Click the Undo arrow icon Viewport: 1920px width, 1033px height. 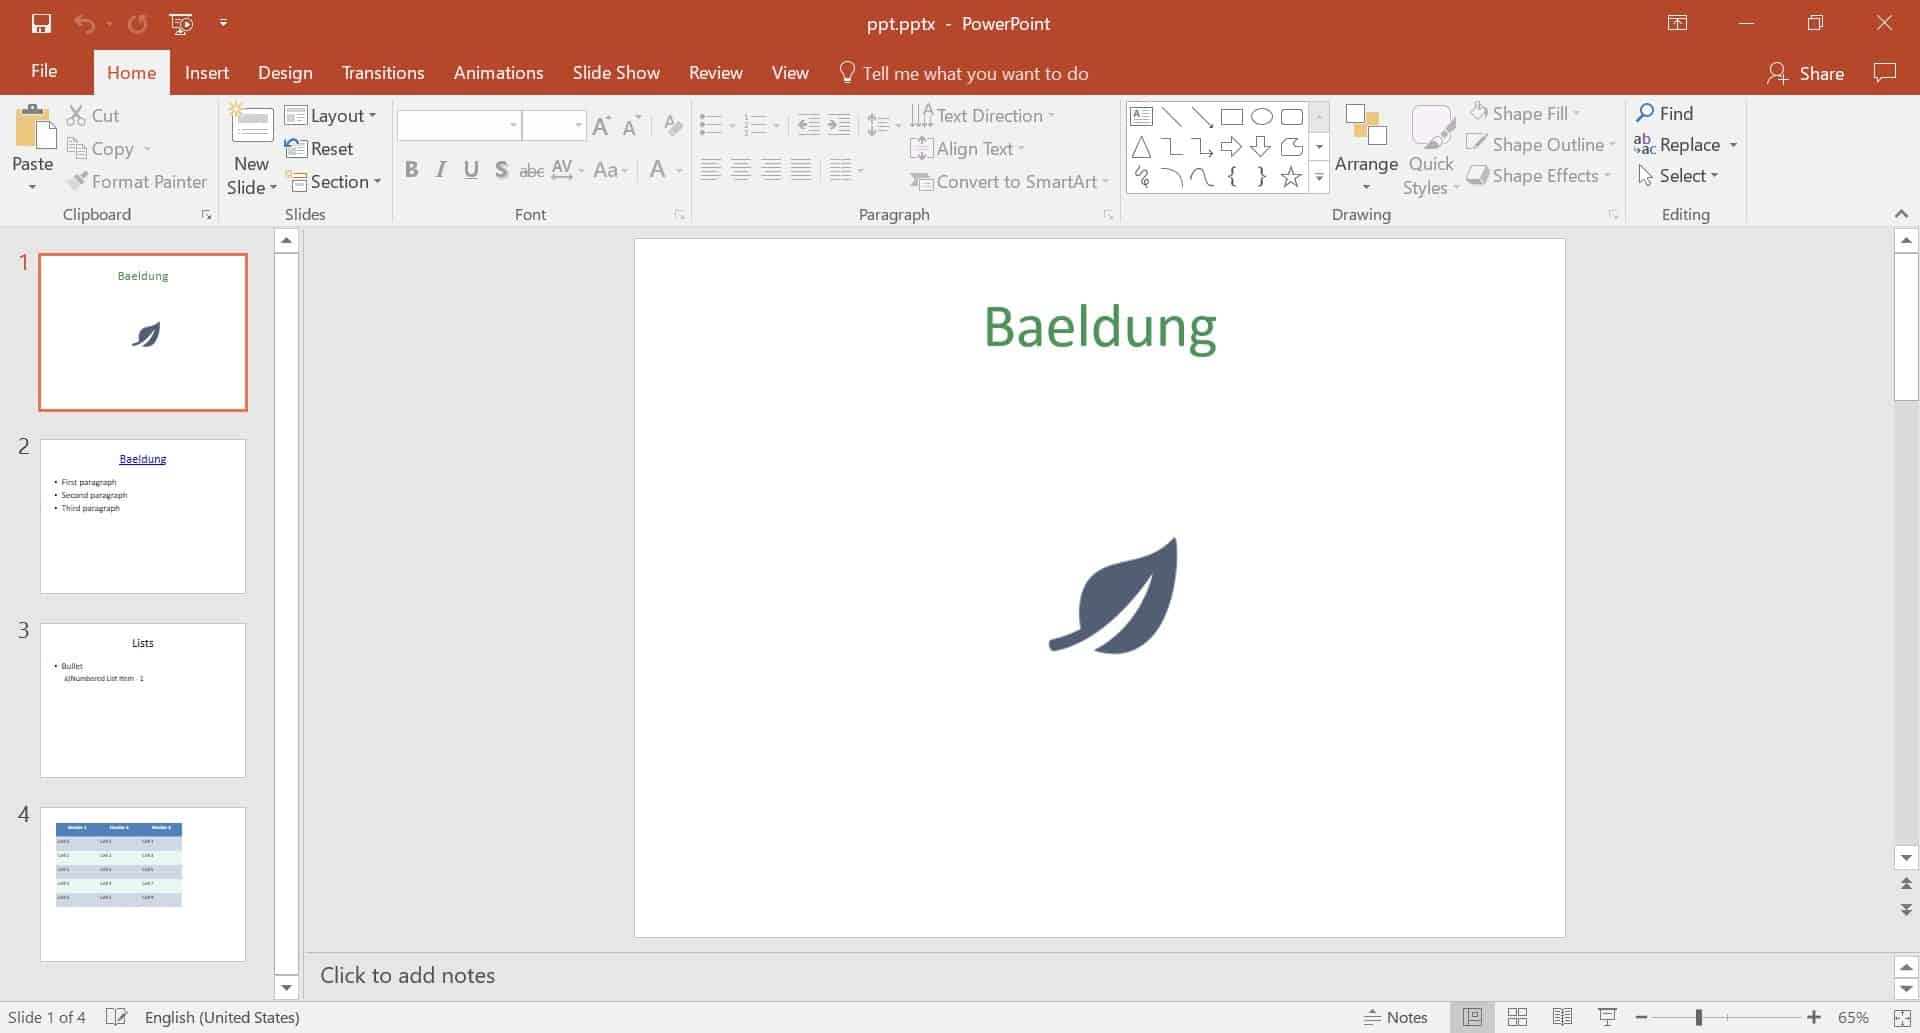[x=84, y=24]
